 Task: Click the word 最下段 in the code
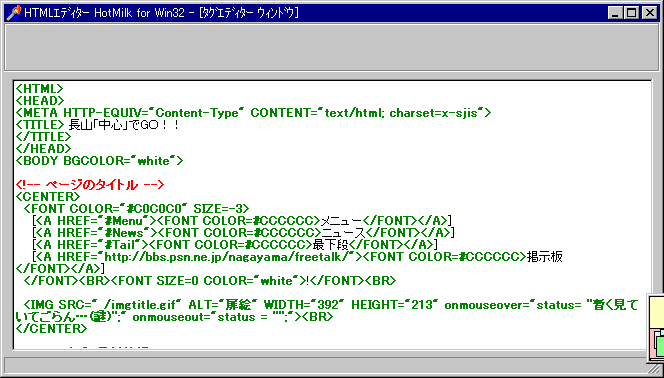330,245
